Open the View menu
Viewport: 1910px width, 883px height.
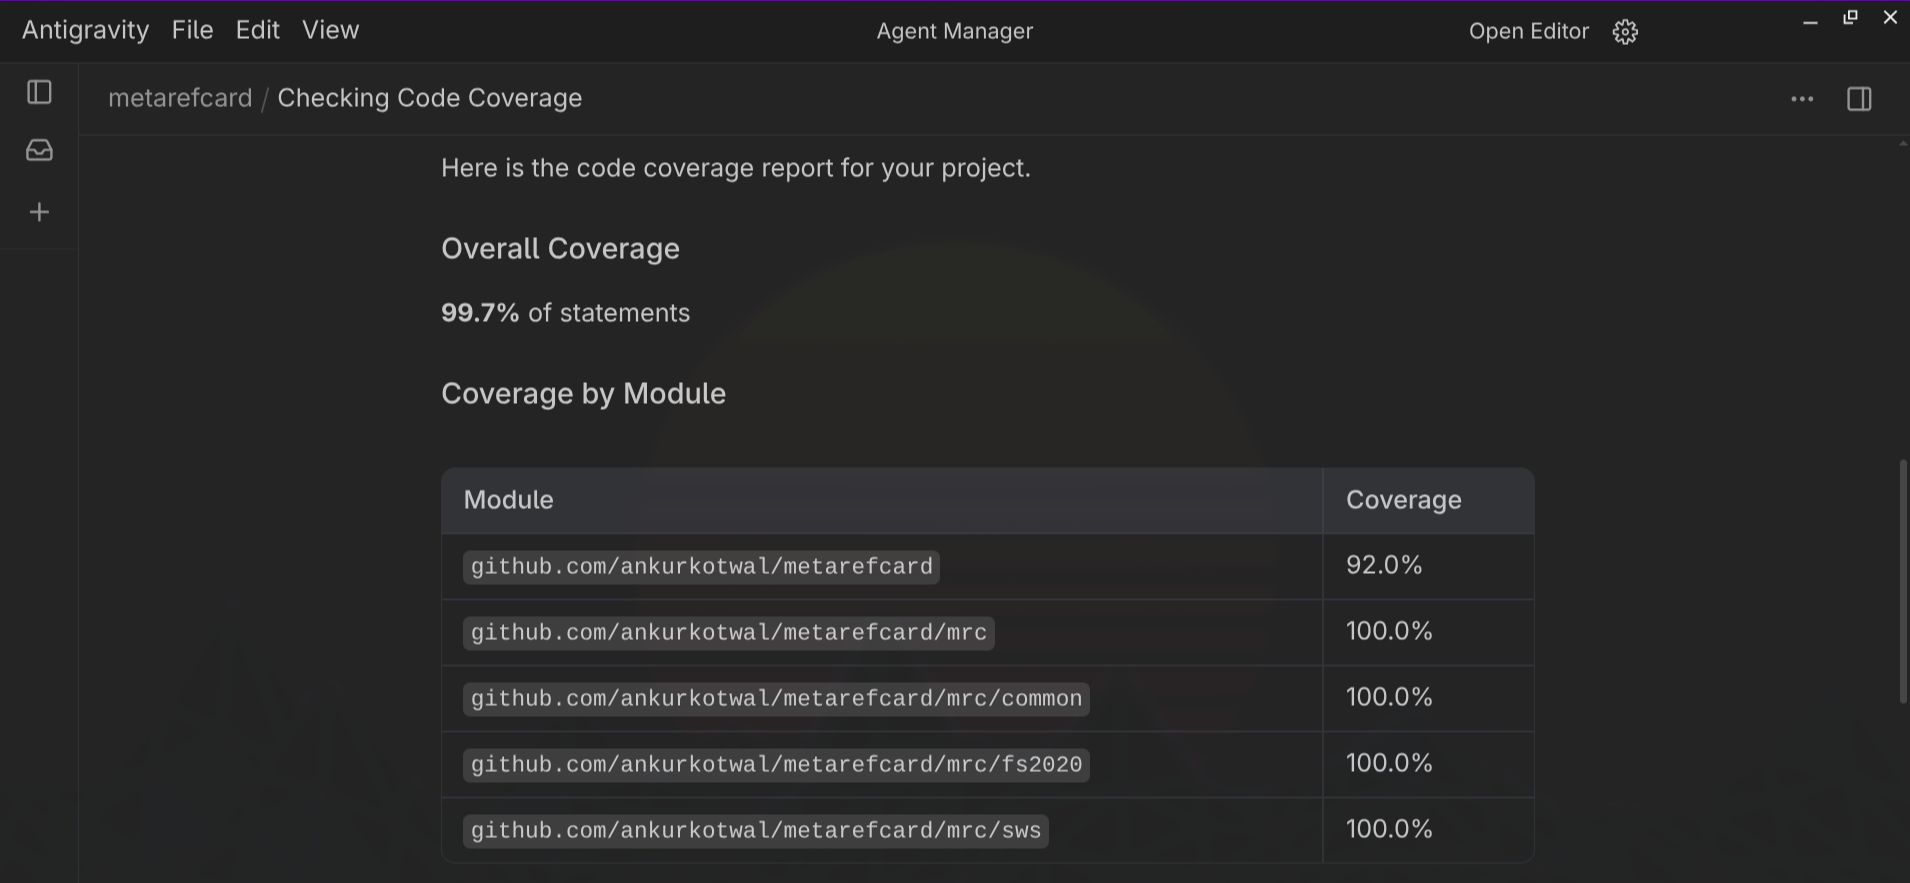[330, 30]
